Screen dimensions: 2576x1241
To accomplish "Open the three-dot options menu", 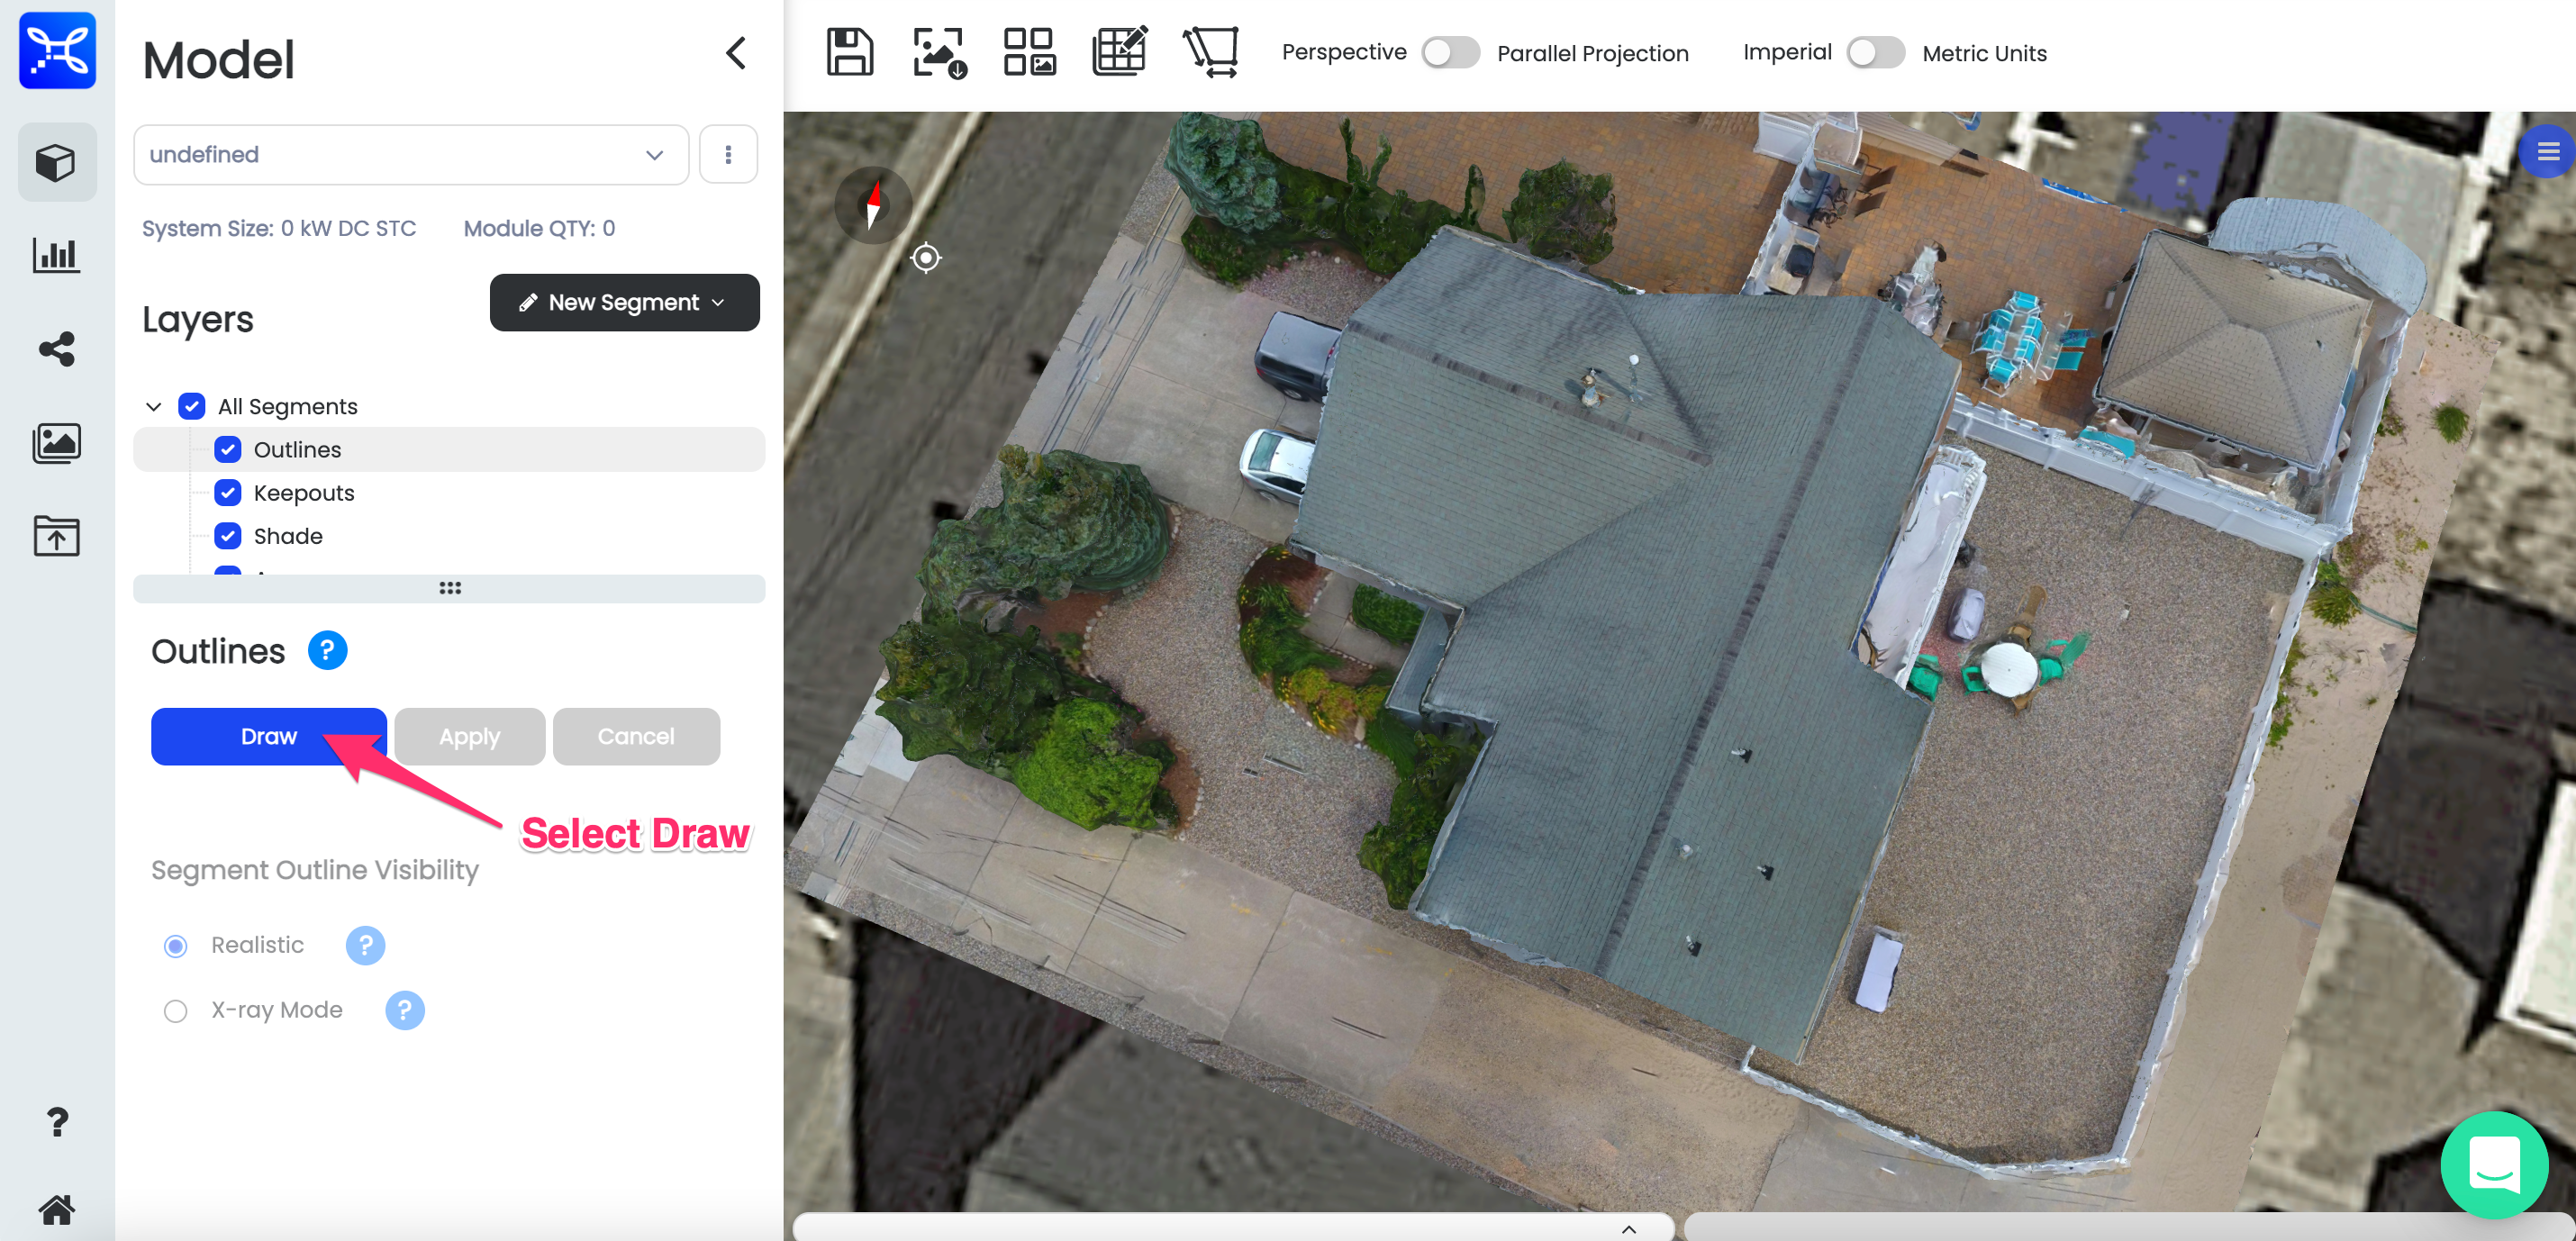I will coord(728,154).
